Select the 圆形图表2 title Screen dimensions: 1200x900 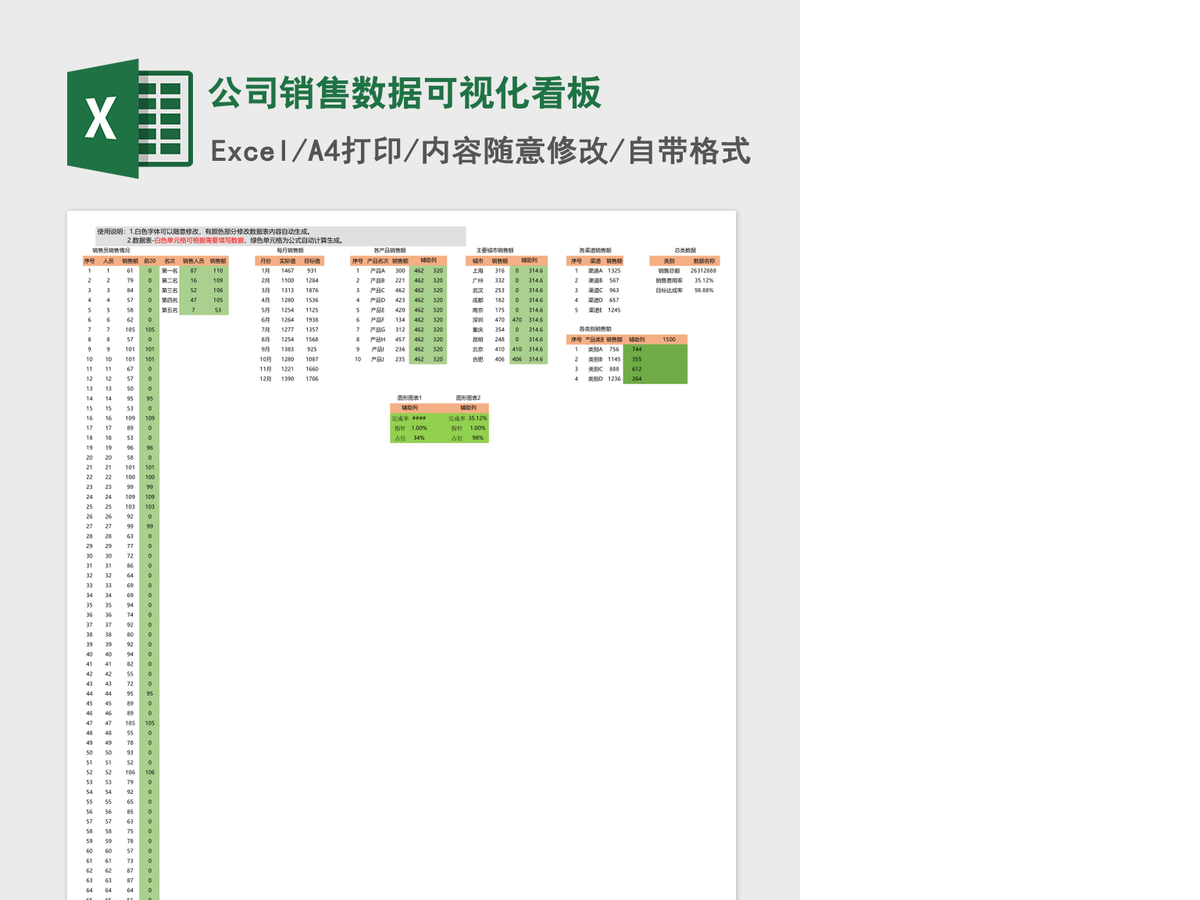point(468,398)
